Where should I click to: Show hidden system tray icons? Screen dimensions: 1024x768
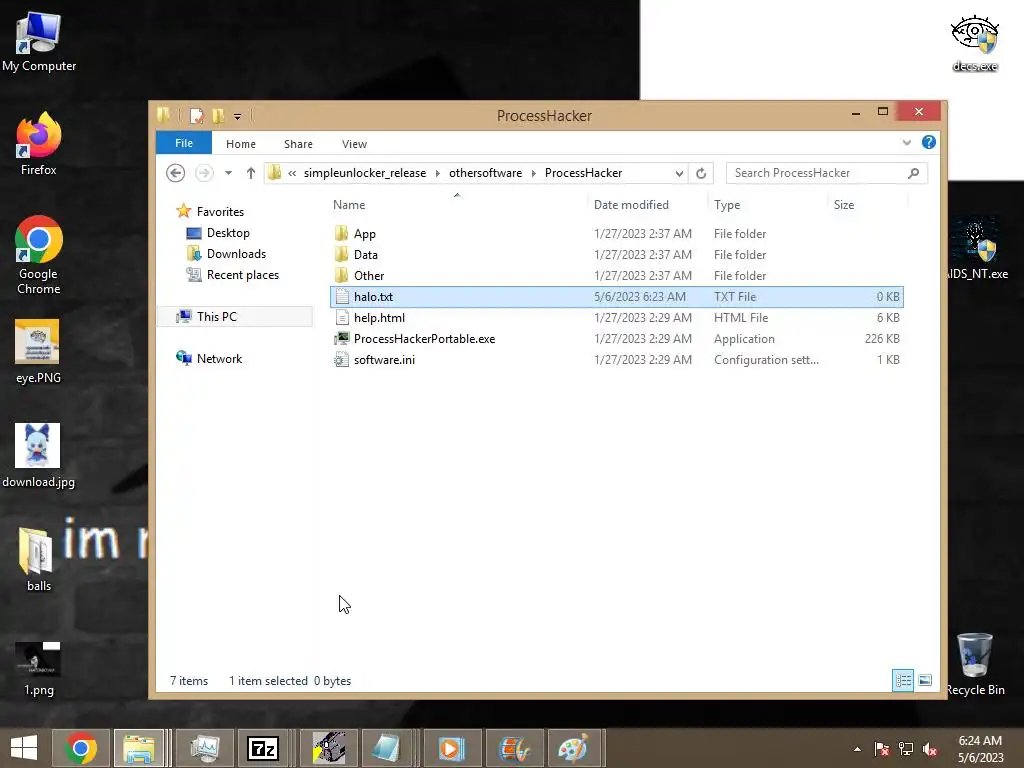point(857,749)
